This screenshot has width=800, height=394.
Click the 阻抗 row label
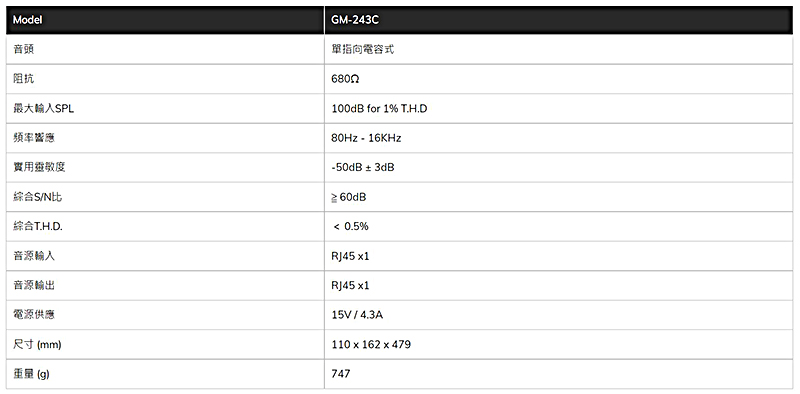tap(23, 80)
